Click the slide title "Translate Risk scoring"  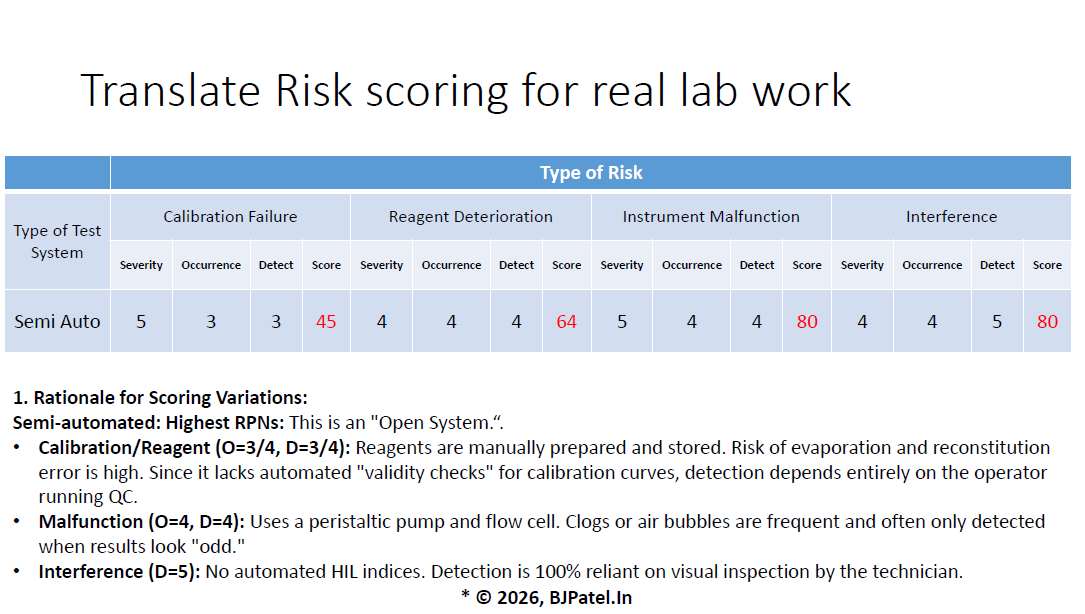(x=465, y=91)
